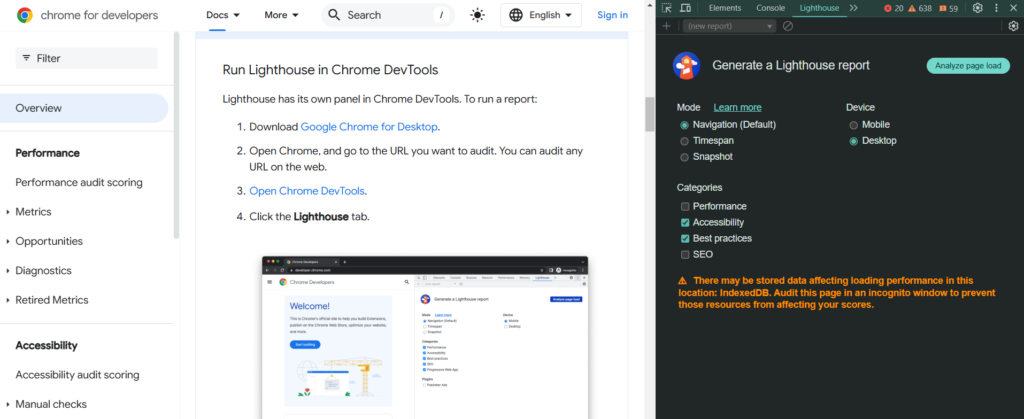Screen dimensions: 1024x419
Task: Open the Learn more link beside Mode
Action: [x=737, y=107]
